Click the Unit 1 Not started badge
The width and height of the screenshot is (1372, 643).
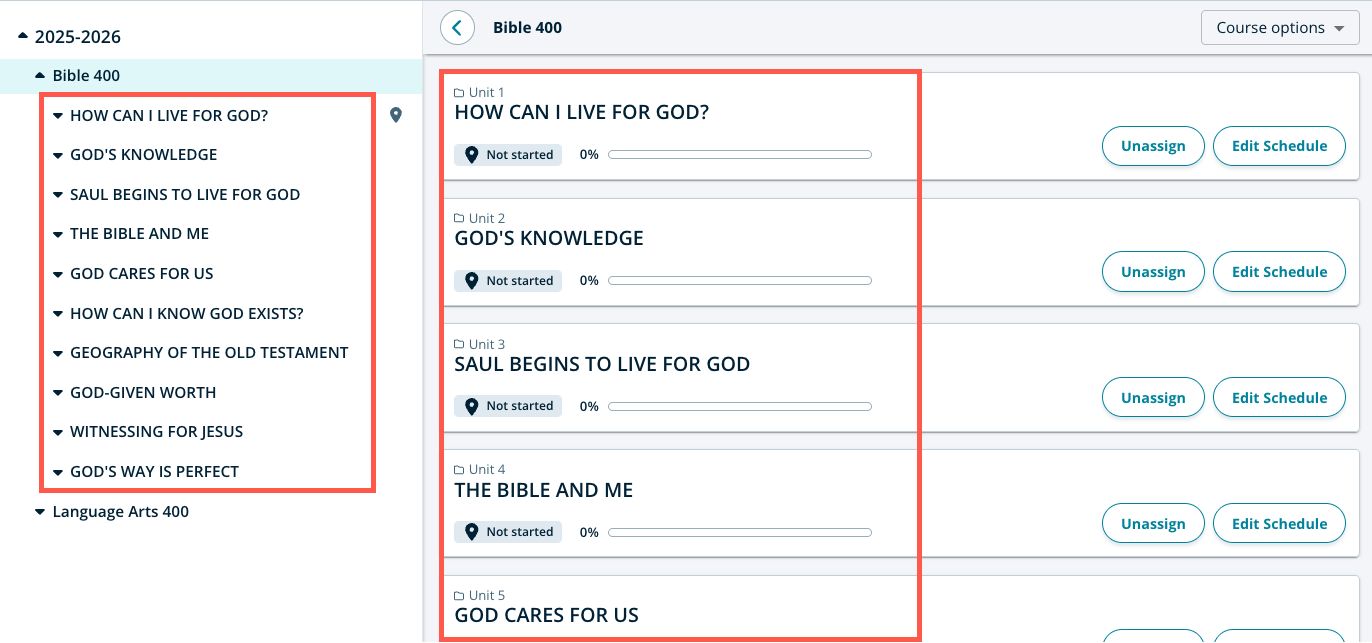click(509, 155)
